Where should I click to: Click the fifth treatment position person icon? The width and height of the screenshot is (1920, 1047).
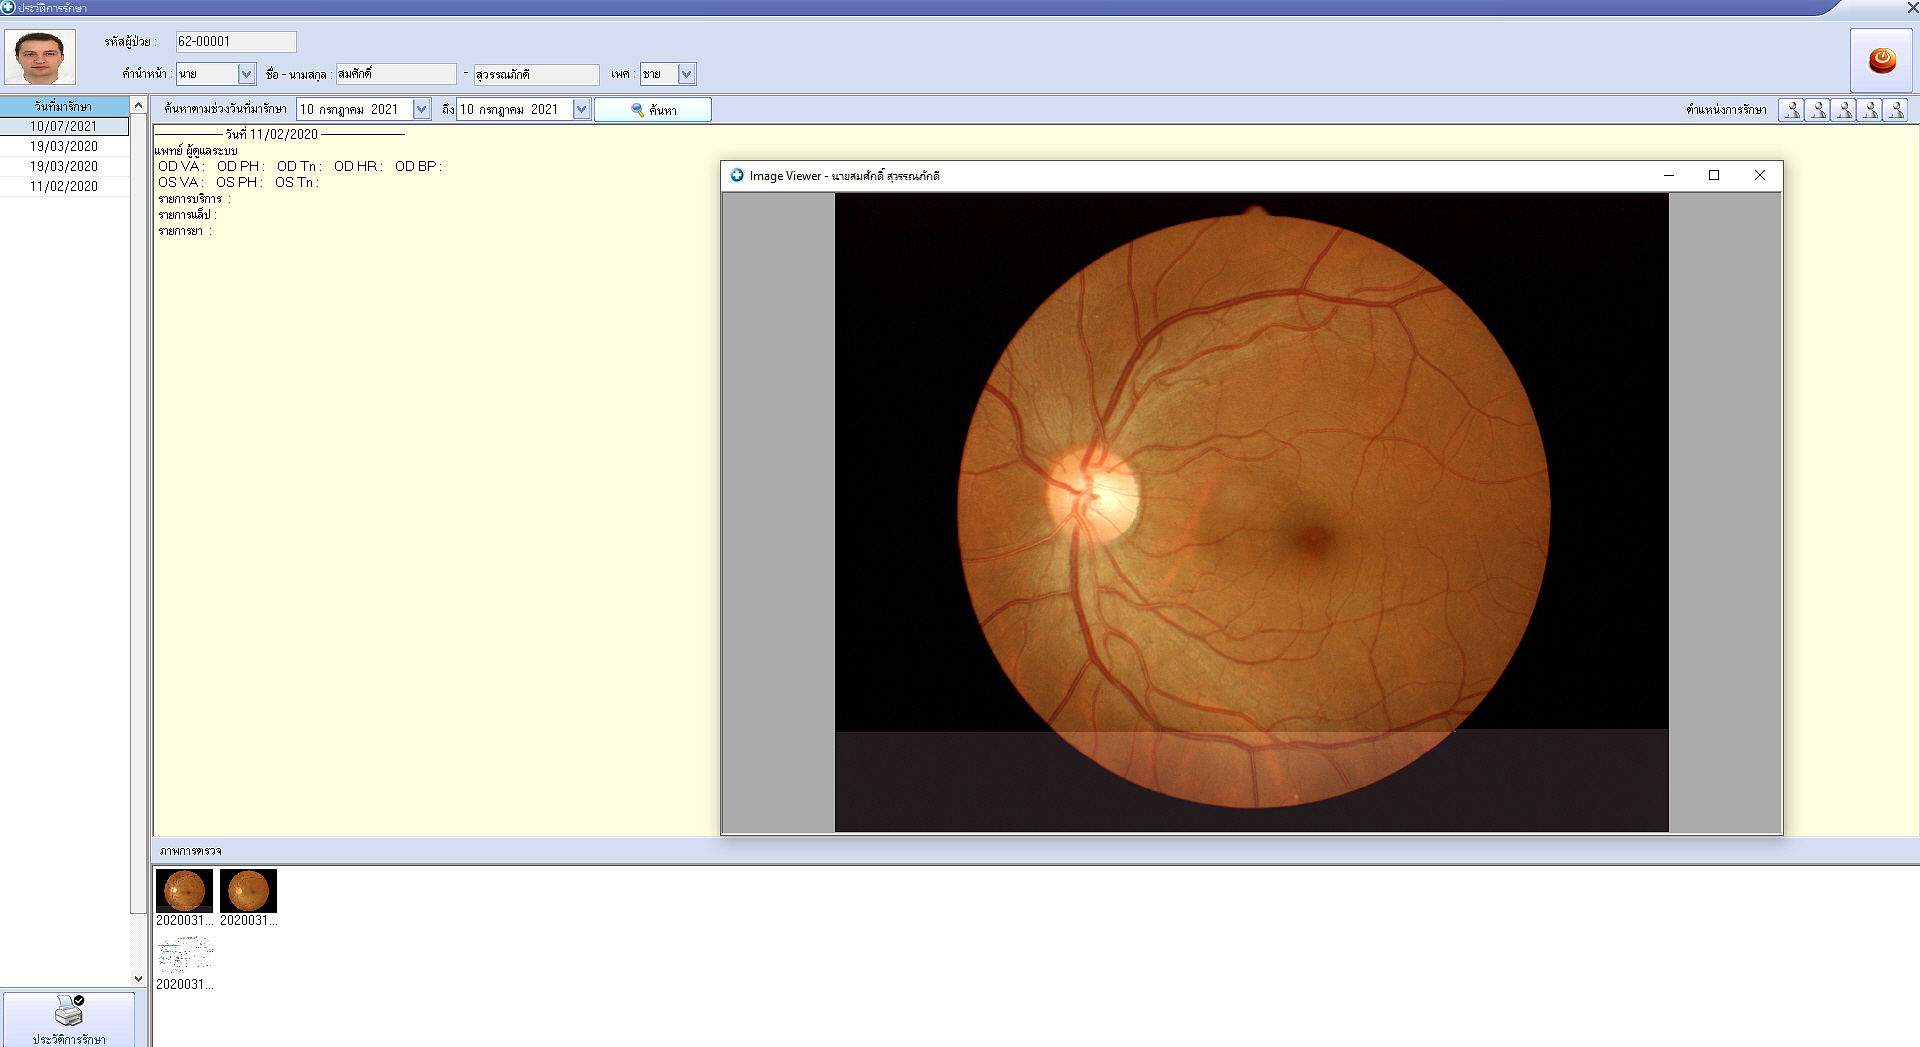(1896, 110)
